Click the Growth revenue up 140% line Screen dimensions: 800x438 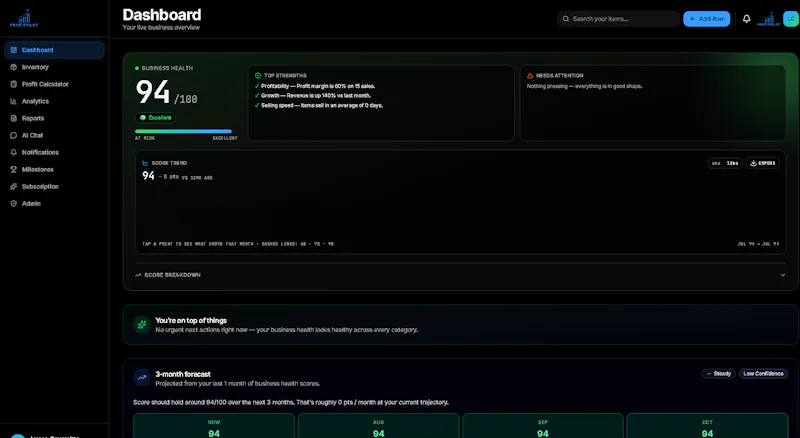click(312, 96)
